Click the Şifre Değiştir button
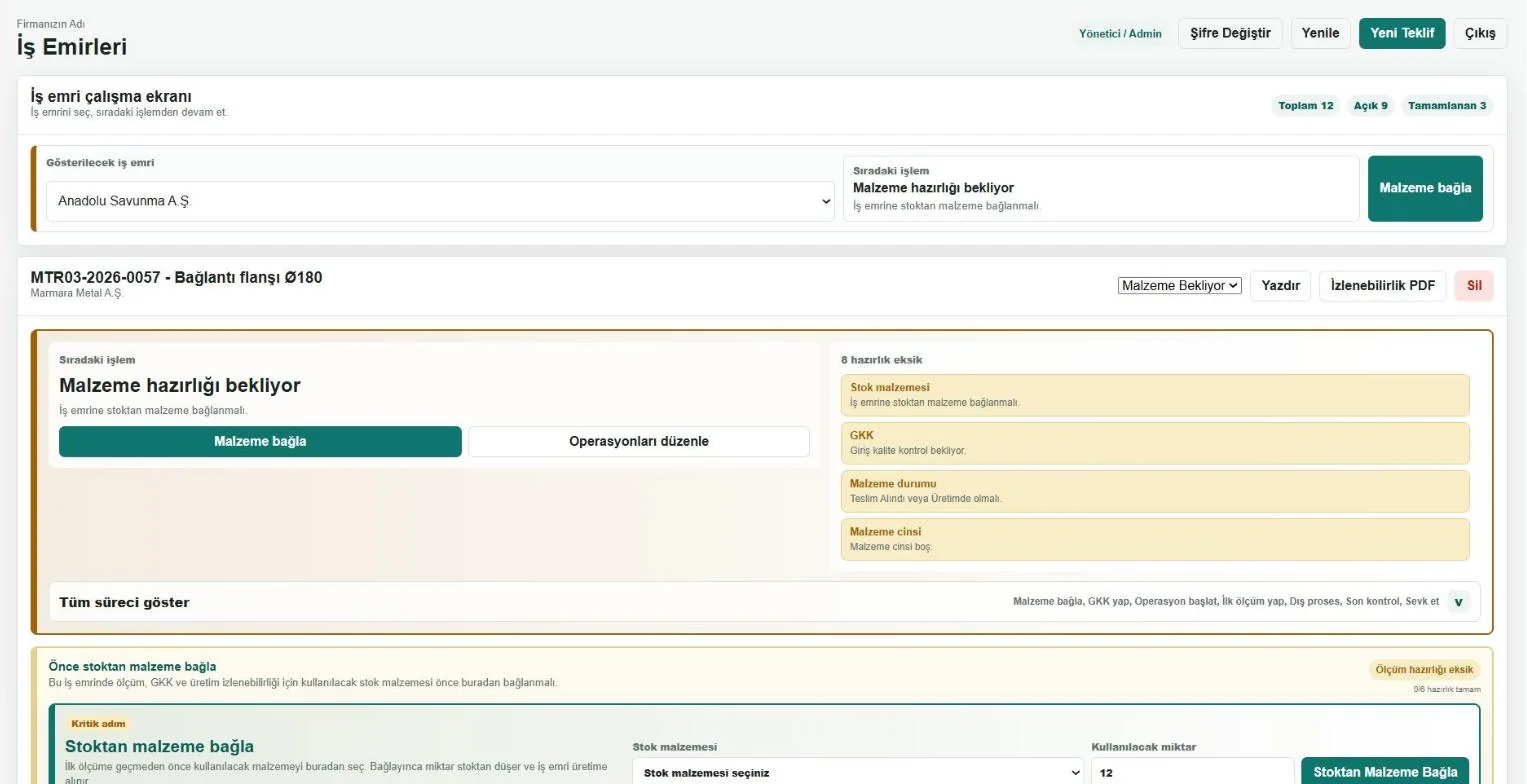 point(1230,33)
